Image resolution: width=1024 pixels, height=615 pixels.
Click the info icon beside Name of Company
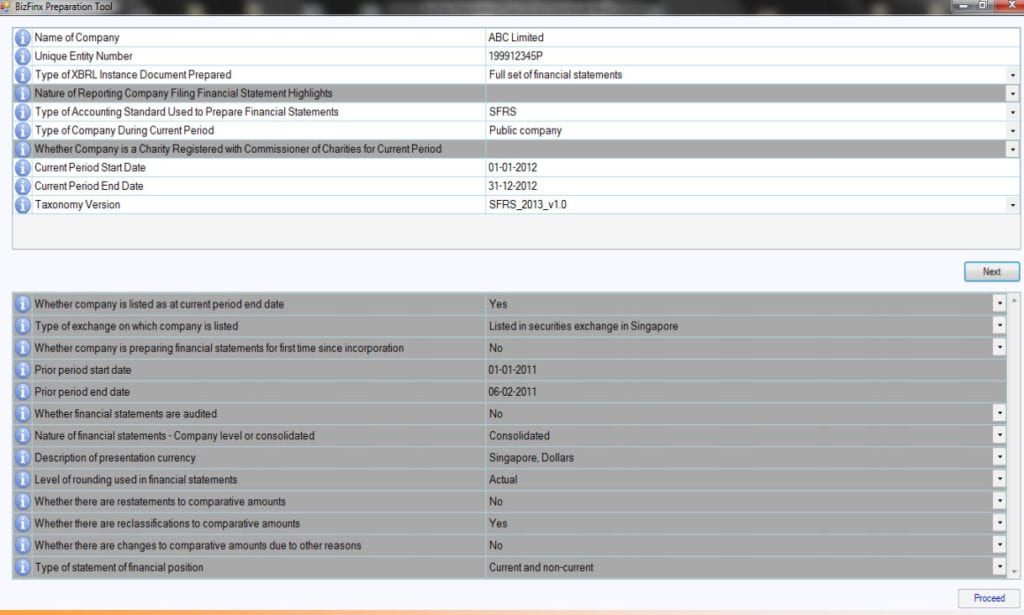[21, 37]
